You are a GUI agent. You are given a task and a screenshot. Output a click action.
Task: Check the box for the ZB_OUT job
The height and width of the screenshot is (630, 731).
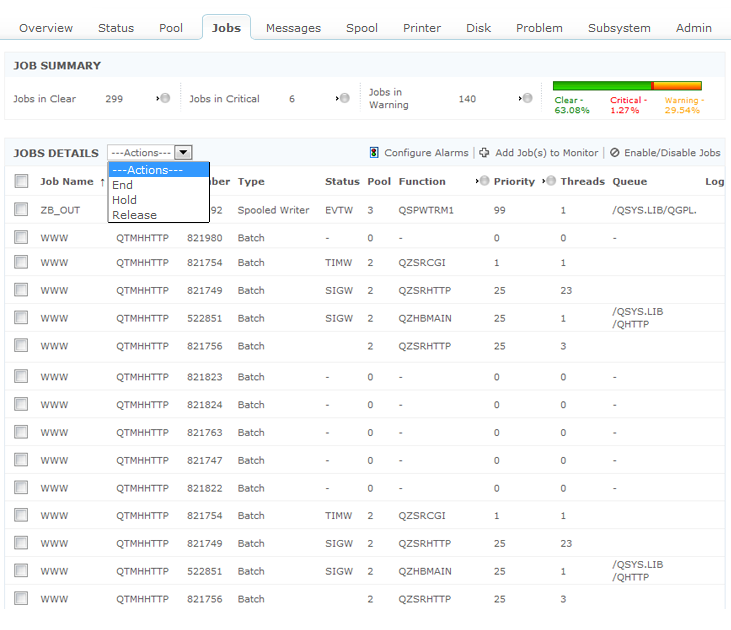[21, 210]
